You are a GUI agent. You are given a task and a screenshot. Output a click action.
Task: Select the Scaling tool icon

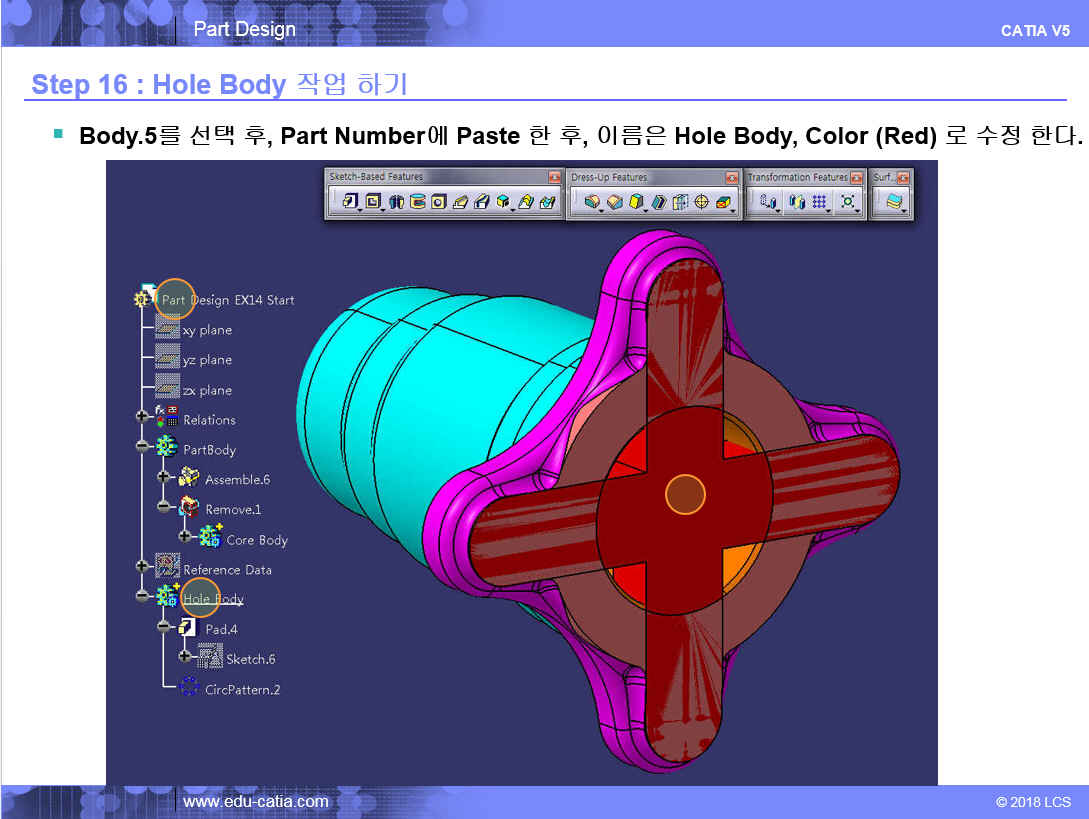(x=849, y=202)
